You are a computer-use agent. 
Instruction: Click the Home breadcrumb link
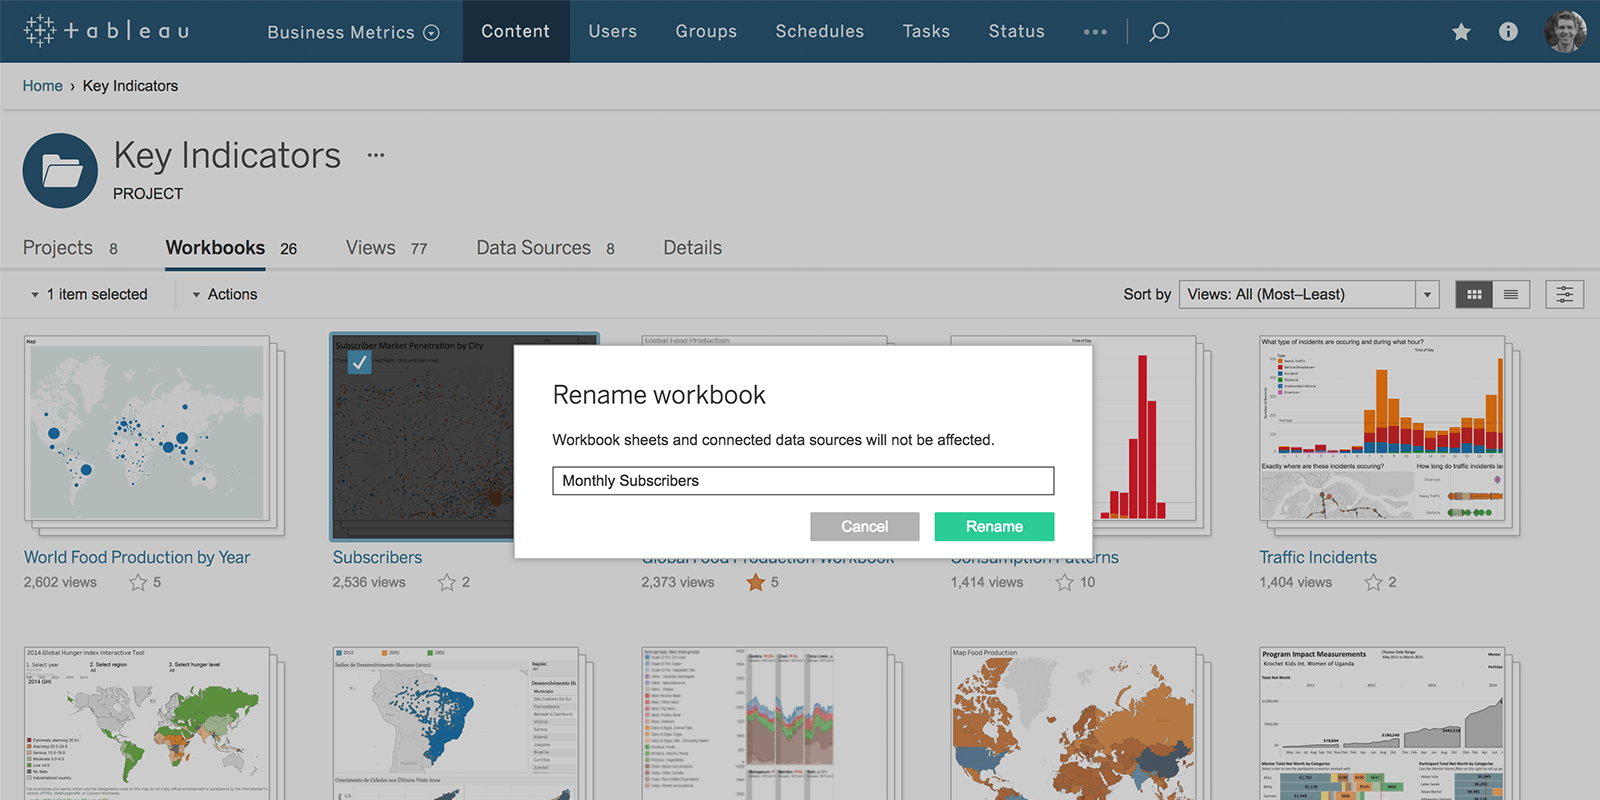click(43, 86)
